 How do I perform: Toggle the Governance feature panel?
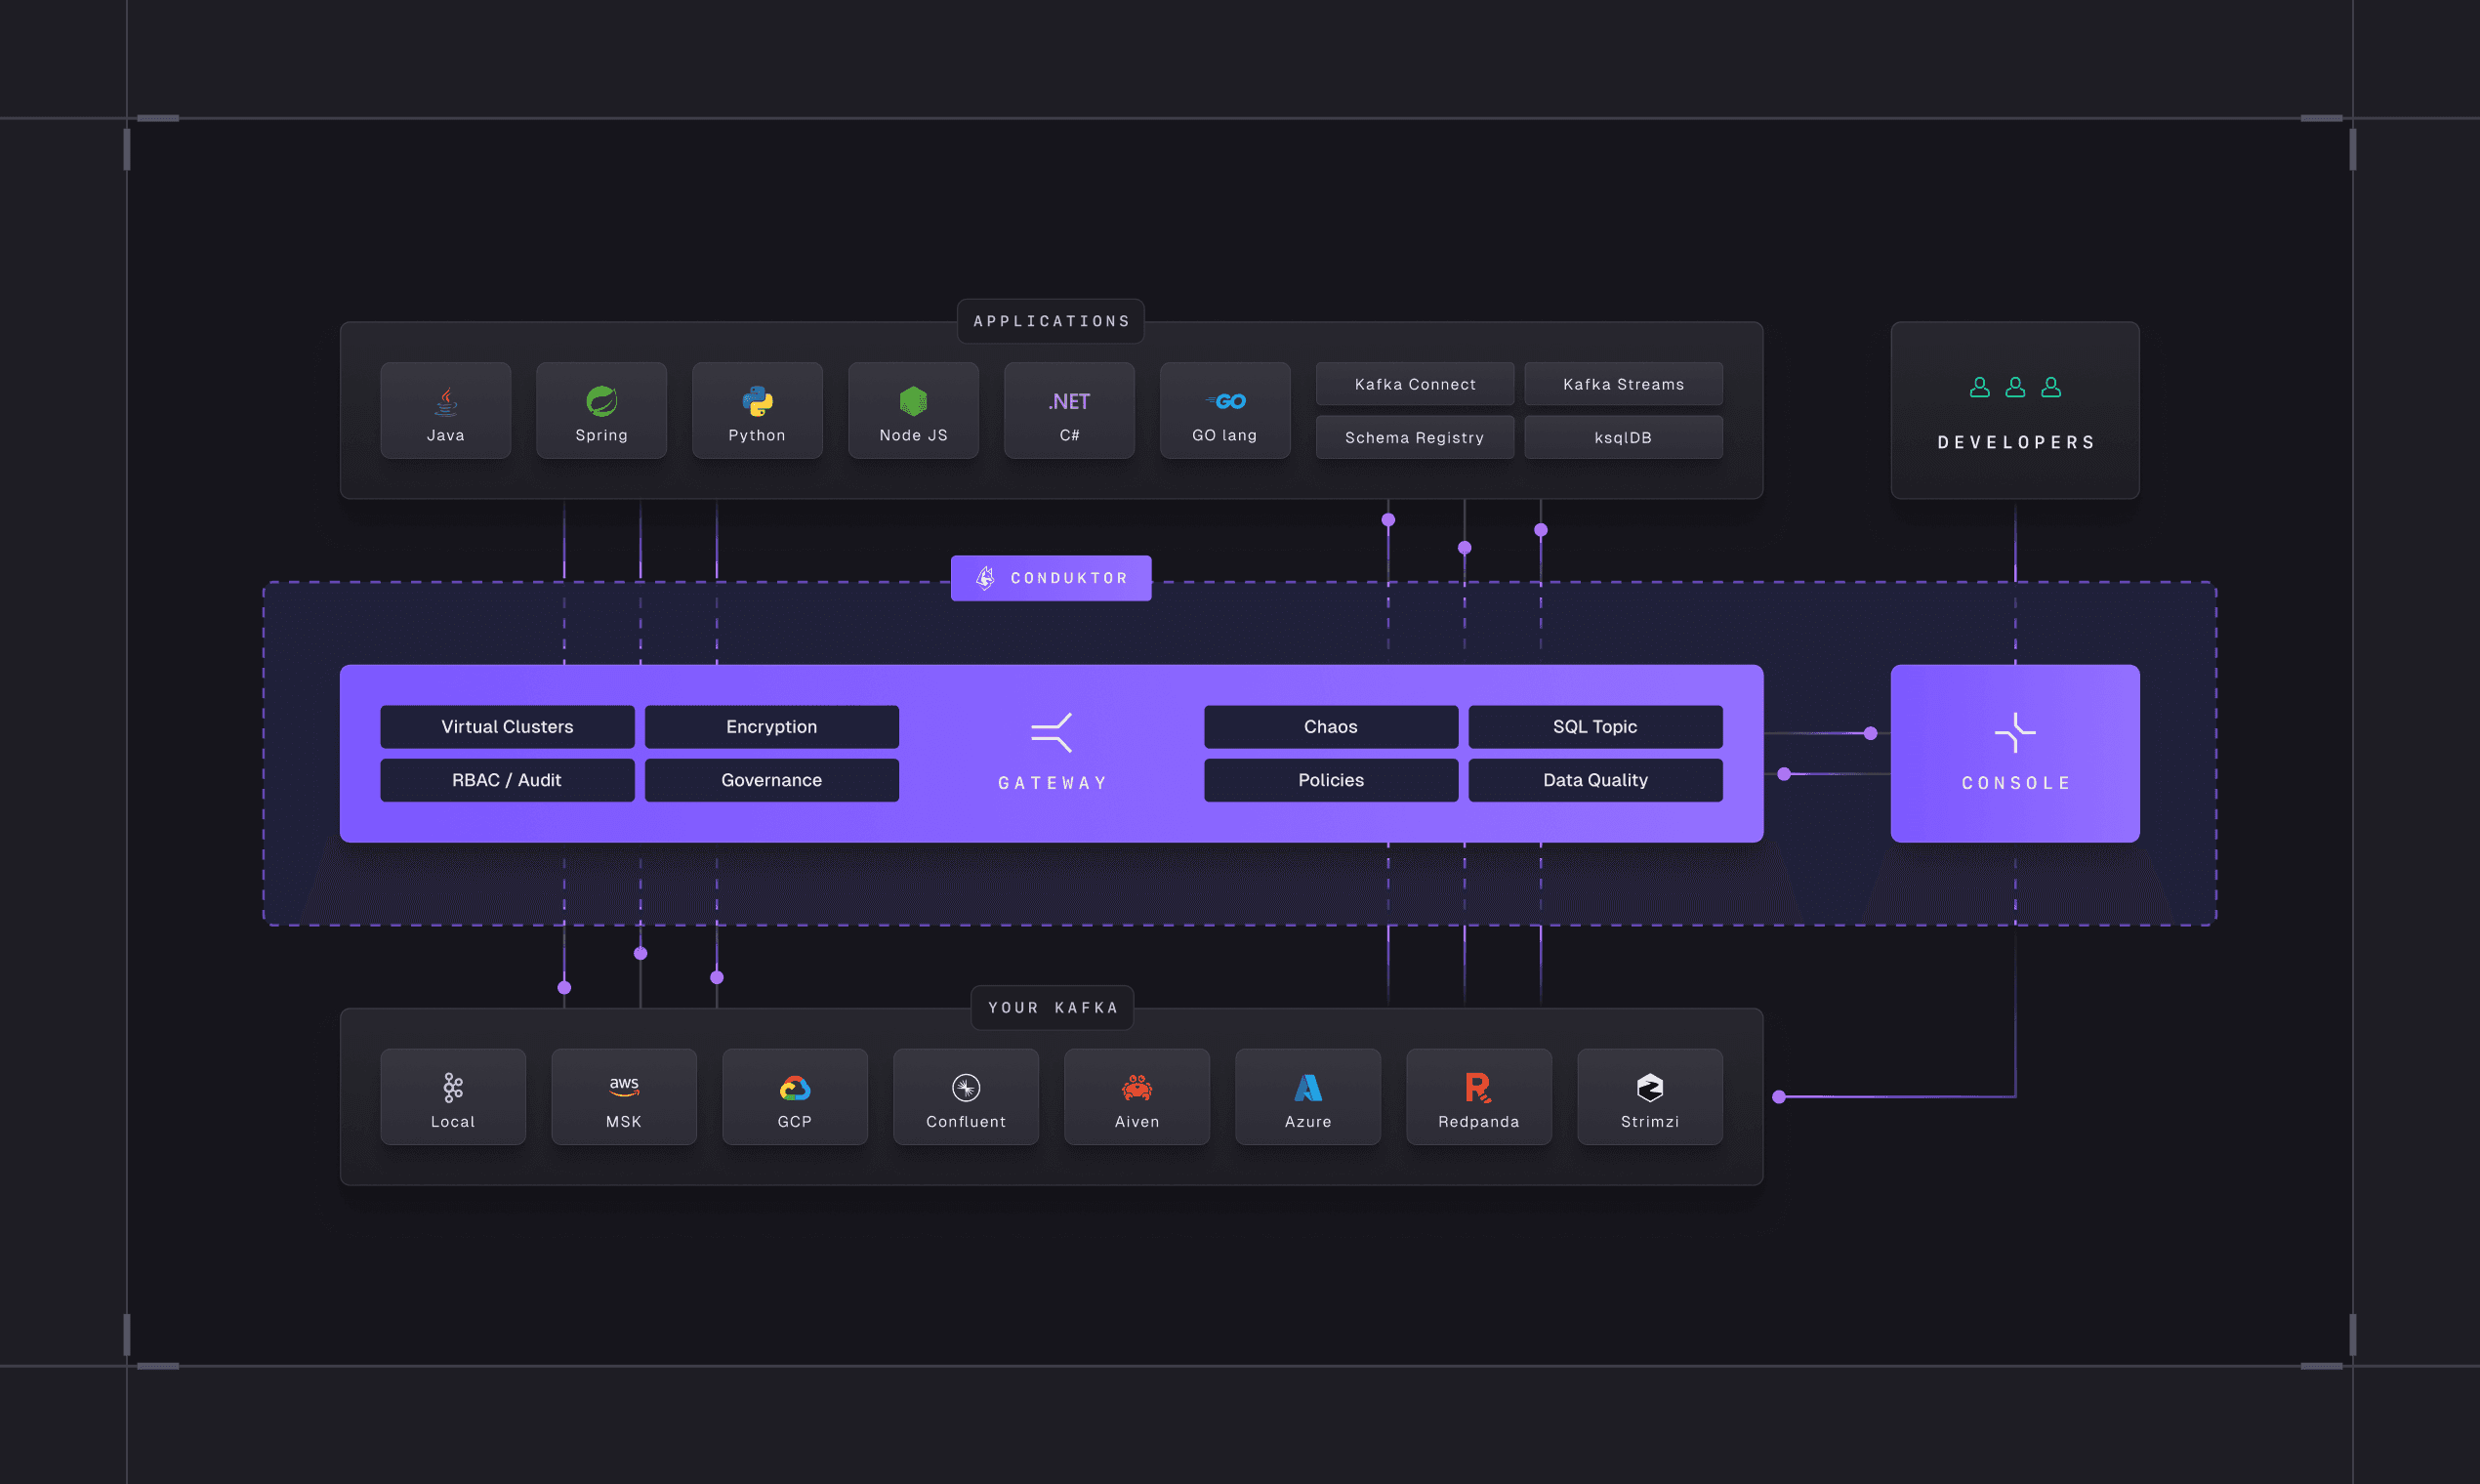[x=770, y=779]
